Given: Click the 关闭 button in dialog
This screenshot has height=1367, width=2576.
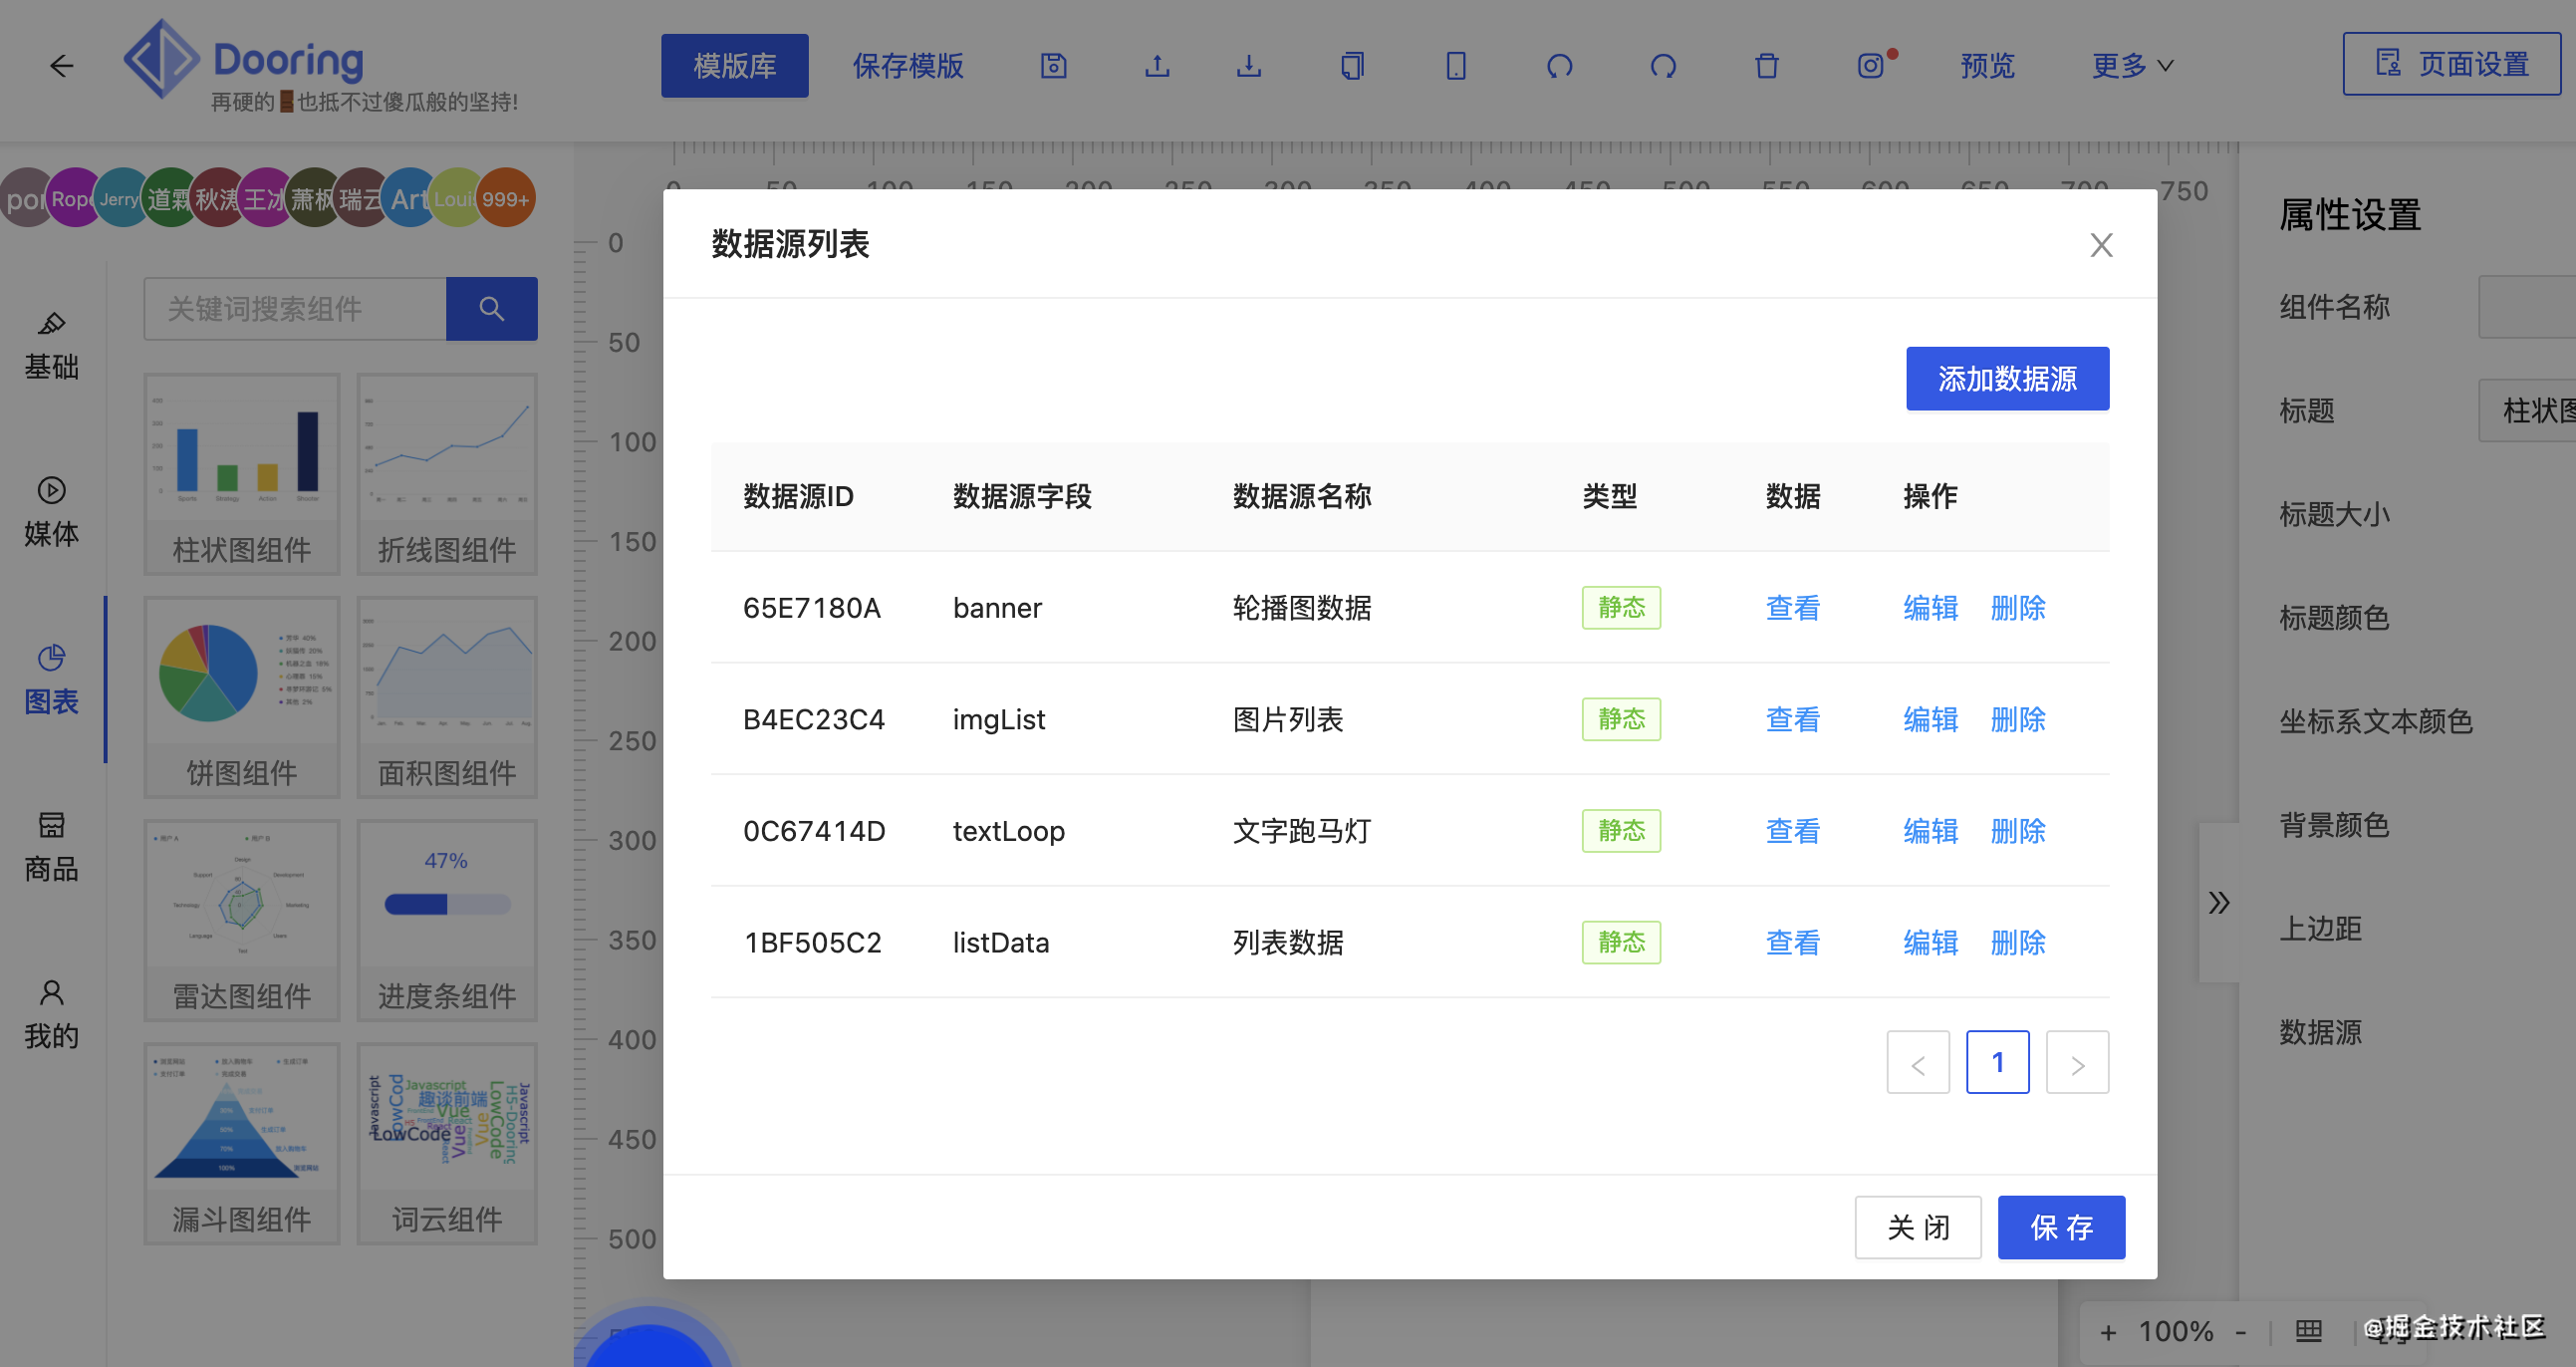Looking at the screenshot, I should point(1918,1227).
